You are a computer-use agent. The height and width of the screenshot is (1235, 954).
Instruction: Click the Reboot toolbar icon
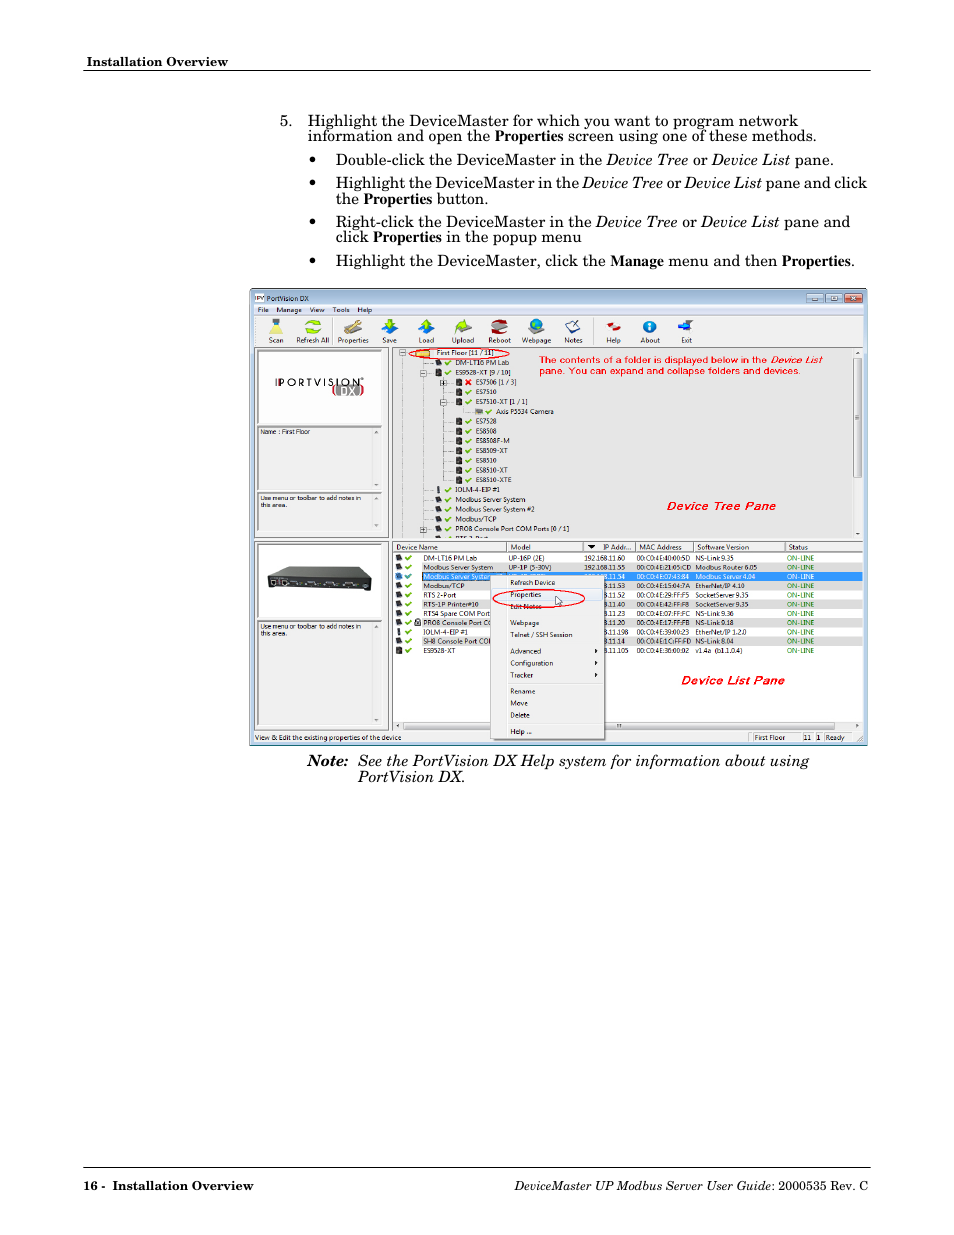tap(499, 331)
